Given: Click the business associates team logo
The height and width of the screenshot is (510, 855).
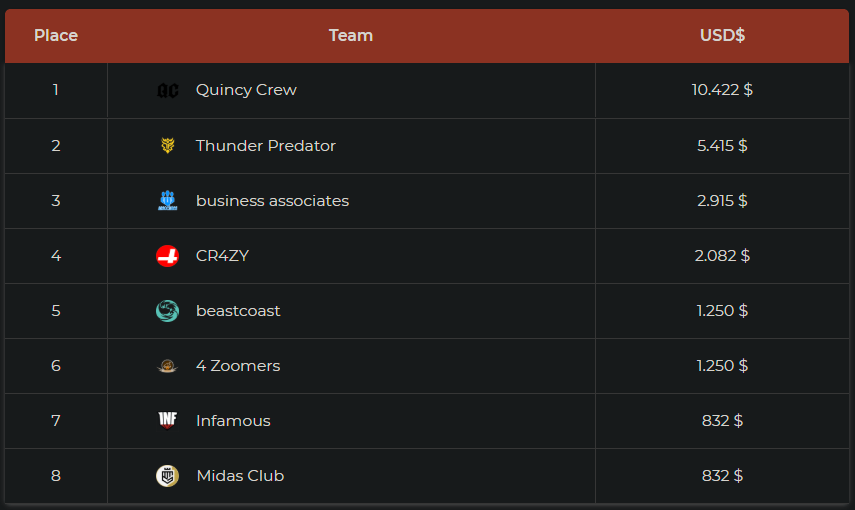Looking at the screenshot, I should [x=168, y=201].
